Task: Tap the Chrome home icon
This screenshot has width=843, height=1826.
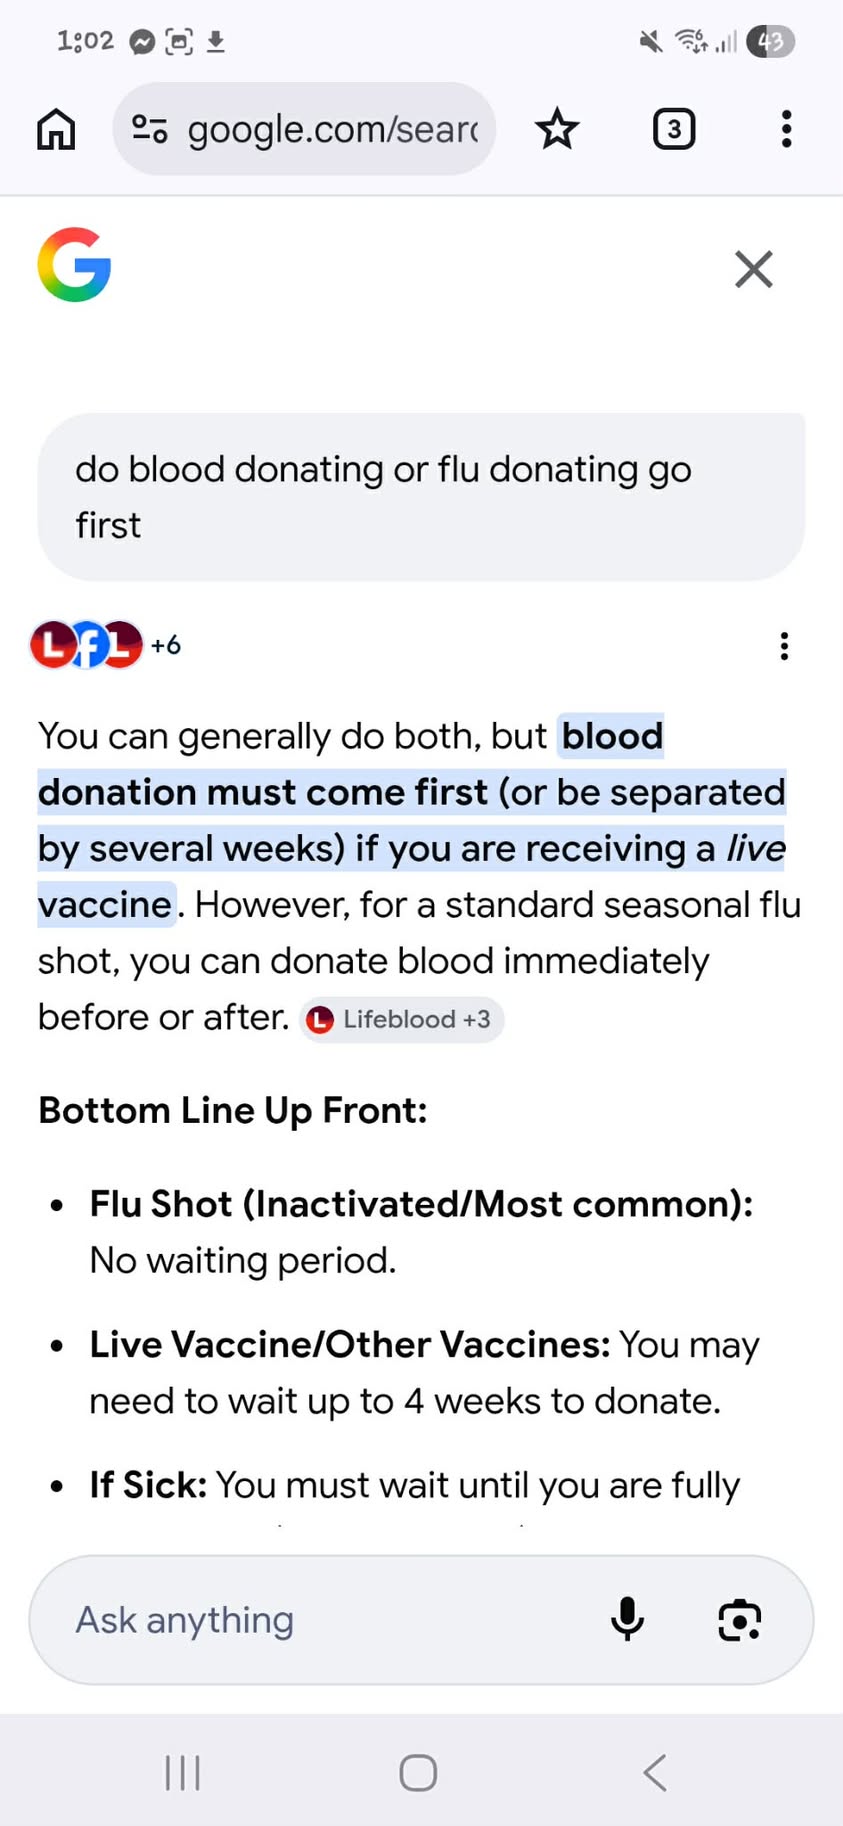Action: pyautogui.click(x=56, y=129)
